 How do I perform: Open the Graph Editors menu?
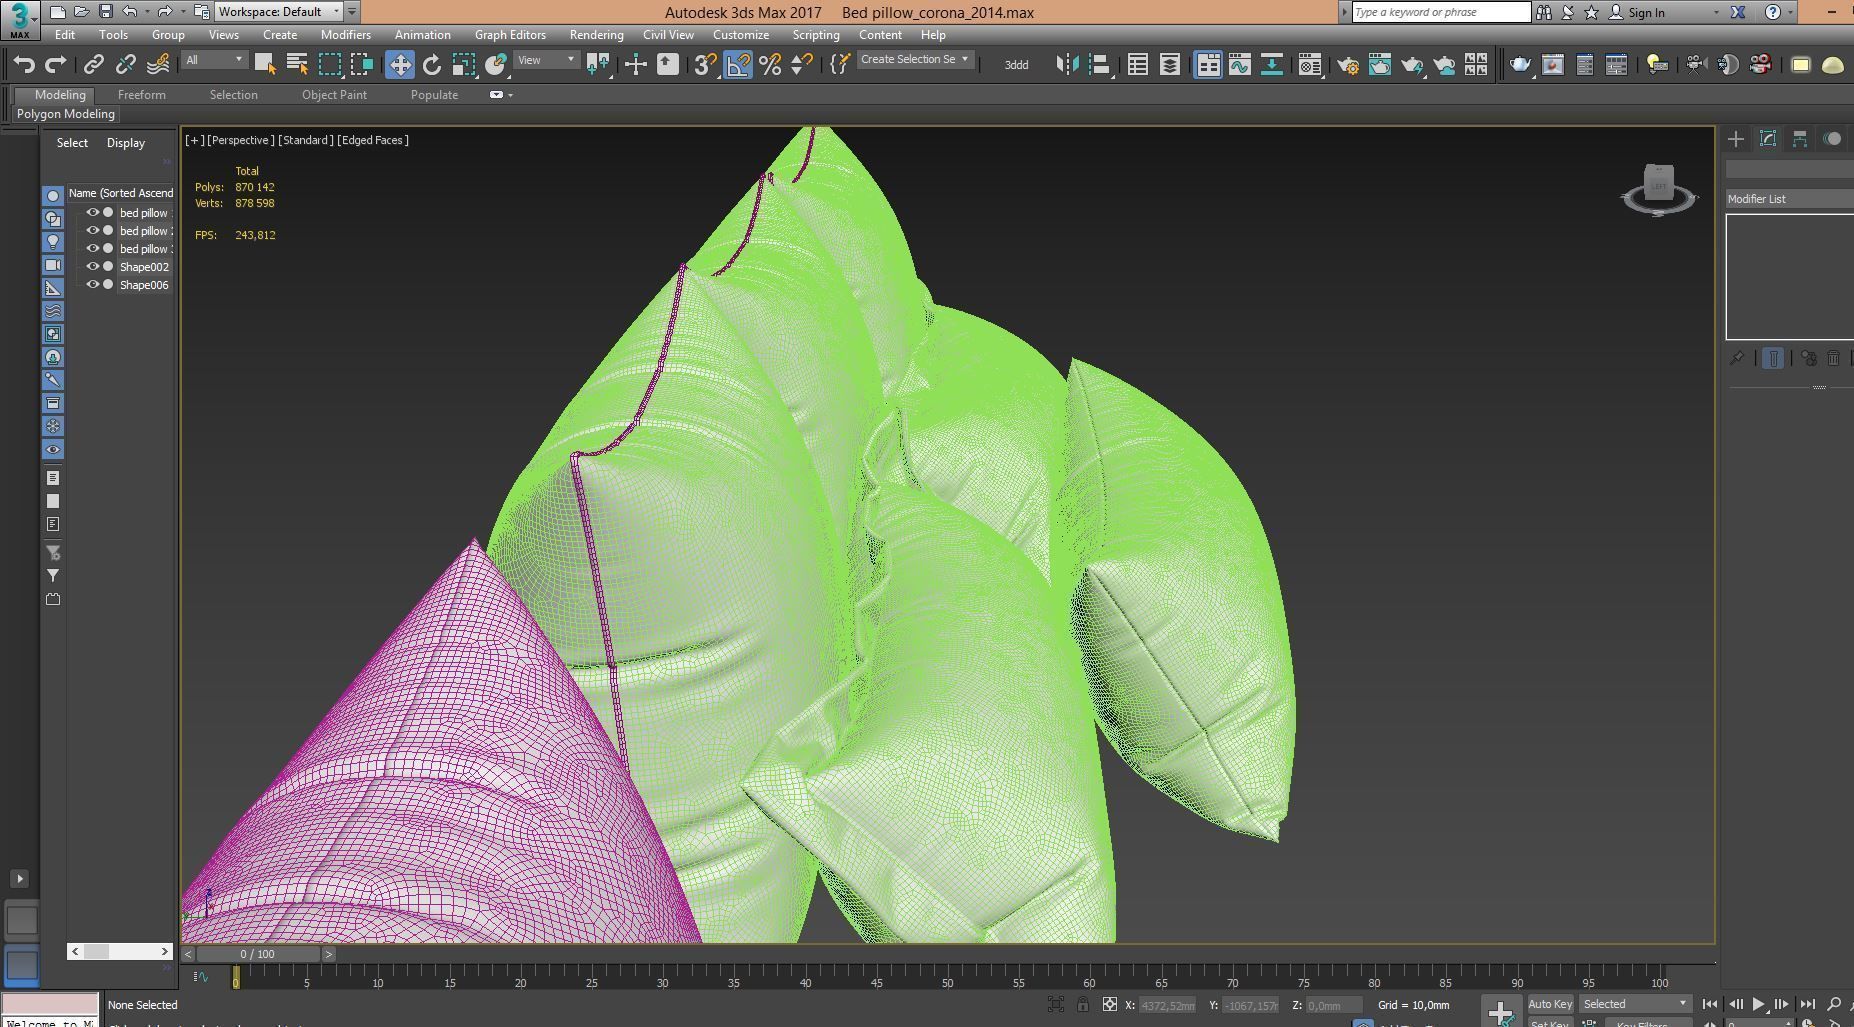point(510,35)
